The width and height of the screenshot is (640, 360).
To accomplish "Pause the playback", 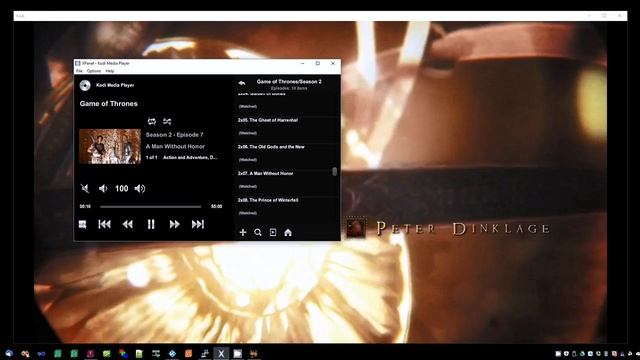I will (151, 224).
